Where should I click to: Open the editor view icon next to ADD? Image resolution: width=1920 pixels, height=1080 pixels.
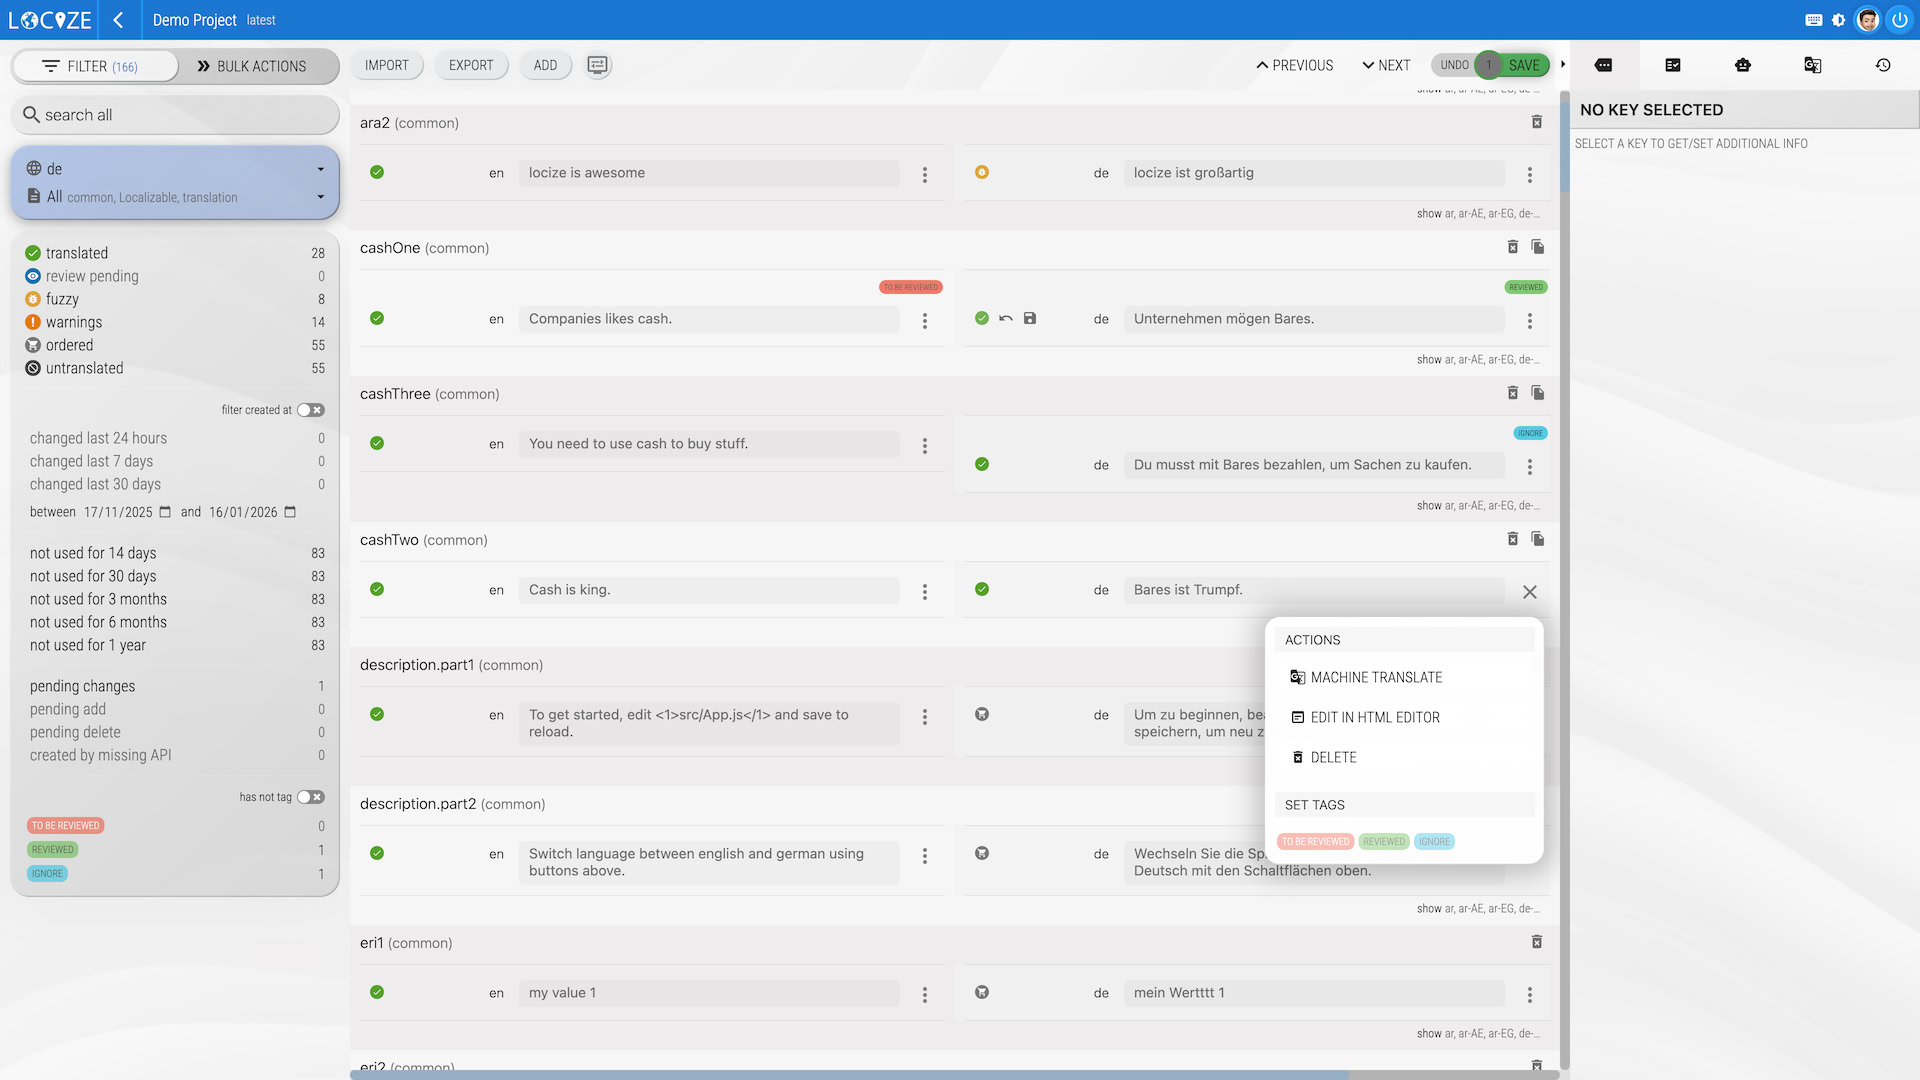tap(597, 65)
